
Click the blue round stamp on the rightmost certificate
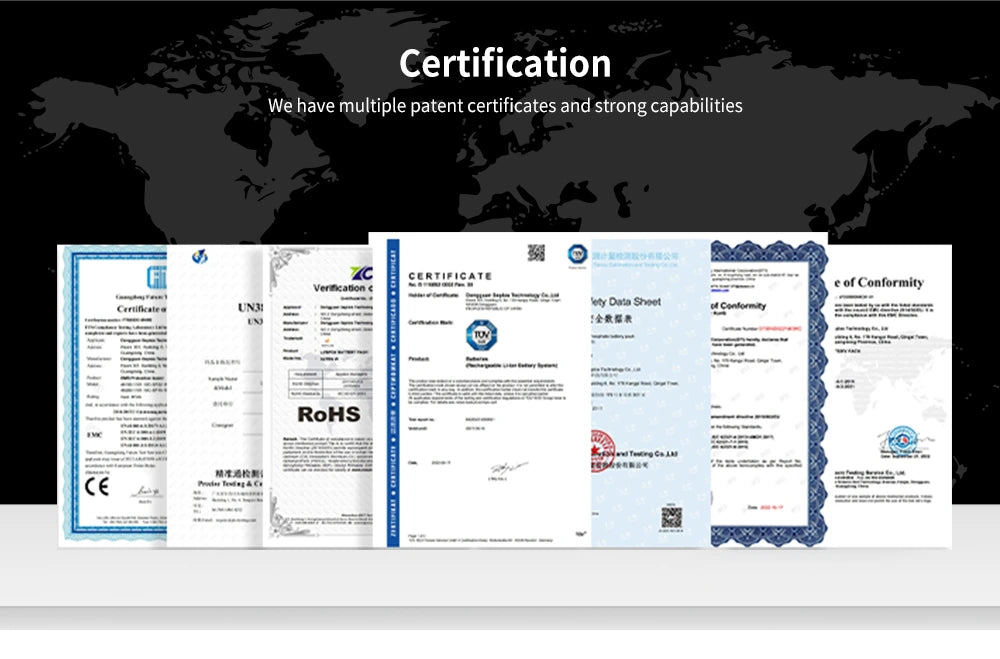pos(902,440)
